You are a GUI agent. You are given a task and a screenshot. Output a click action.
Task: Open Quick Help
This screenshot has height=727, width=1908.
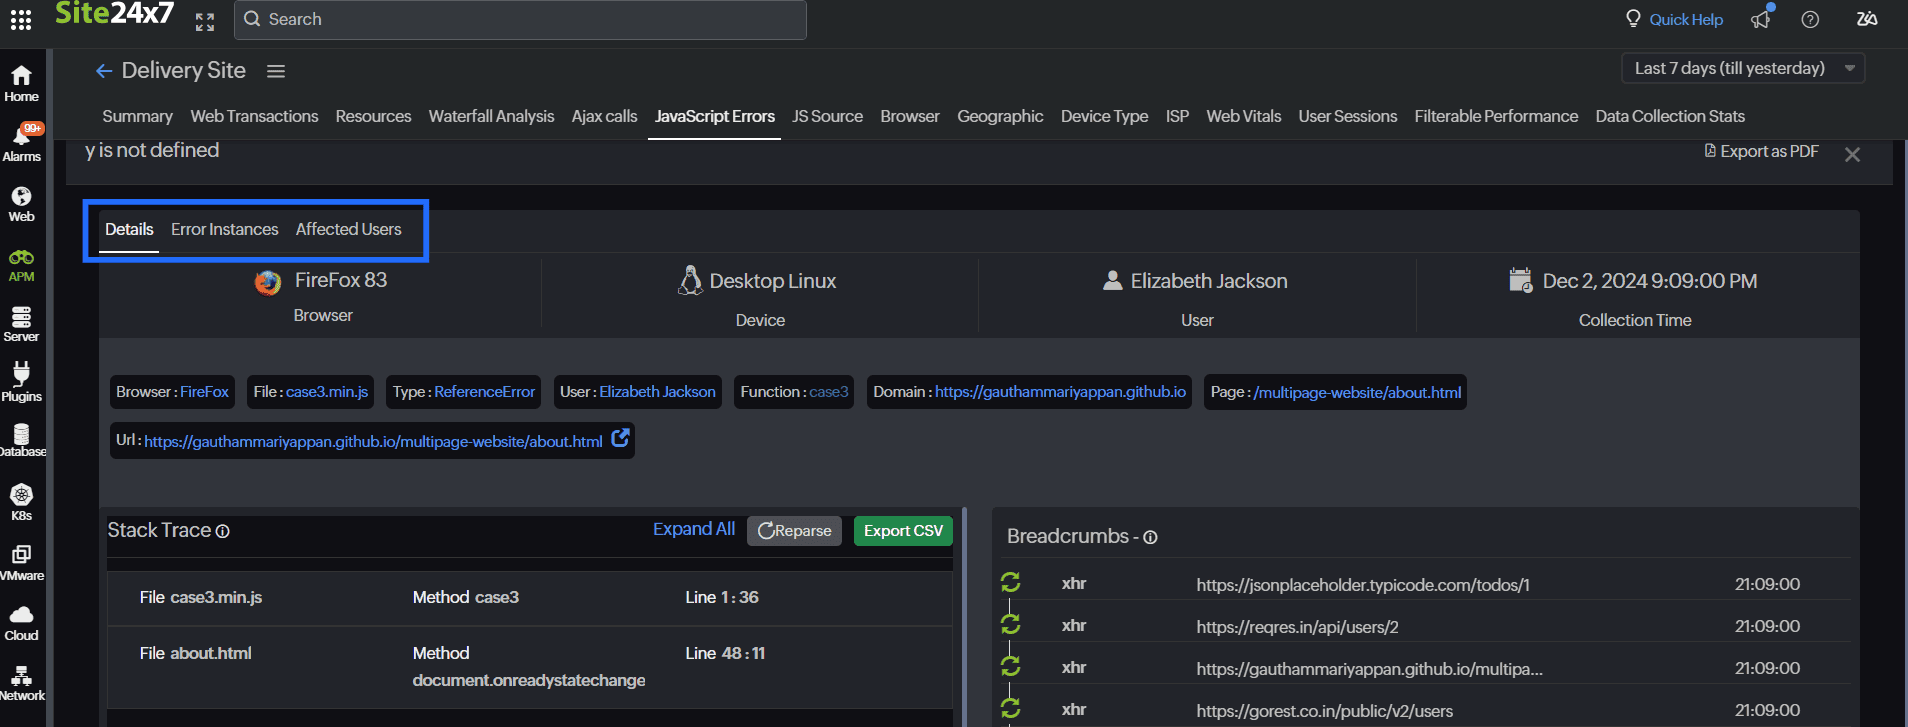click(x=1674, y=19)
